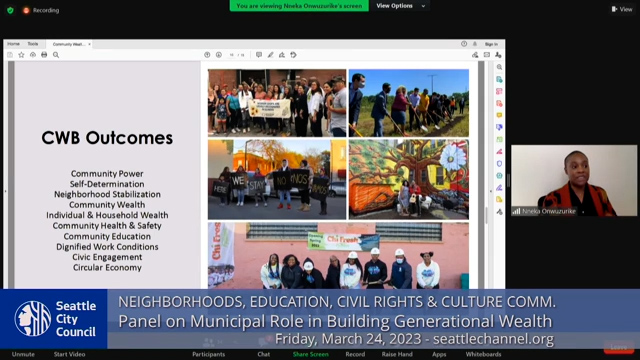This screenshot has width=640, height=360.
Task: Open the green Organize Pages tool
Action: [x=499, y=140]
